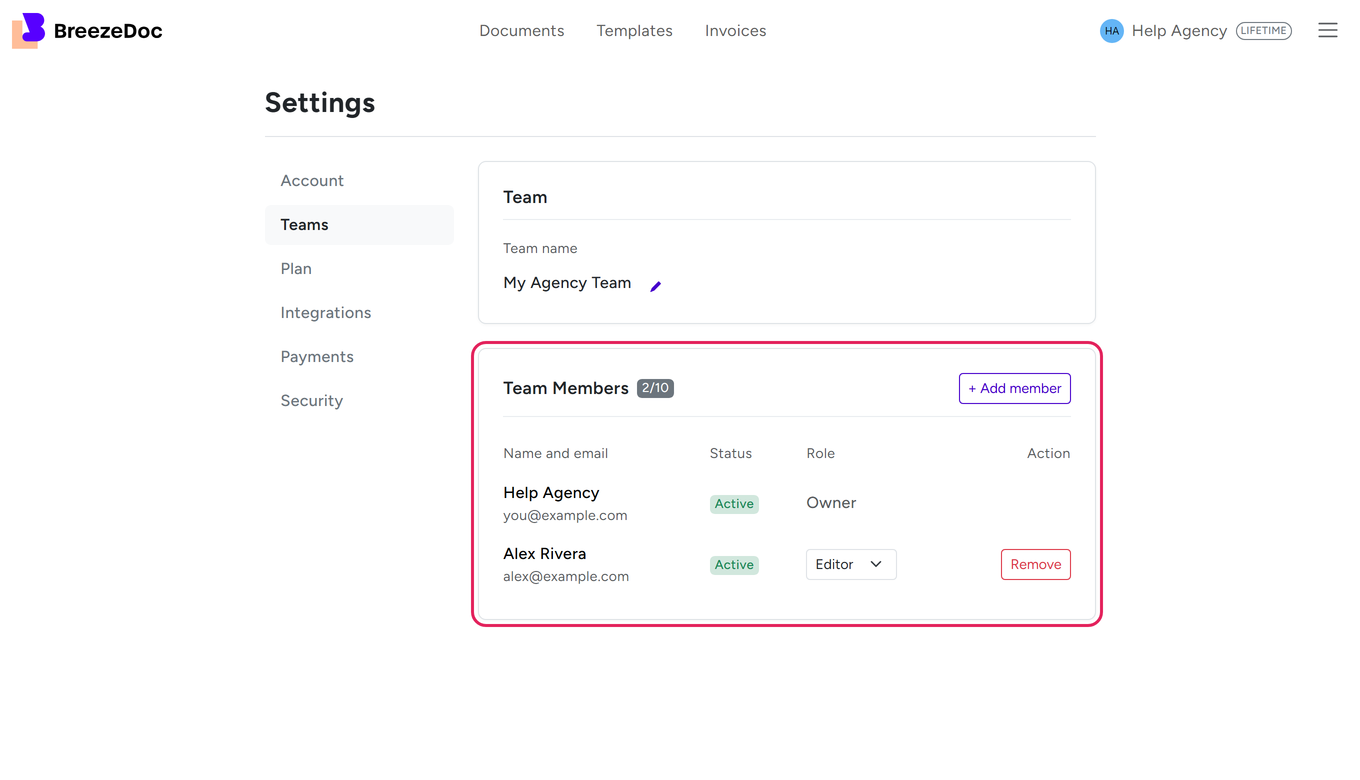1360x780 pixels.
Task: Click the Owner role text
Action: coord(831,503)
